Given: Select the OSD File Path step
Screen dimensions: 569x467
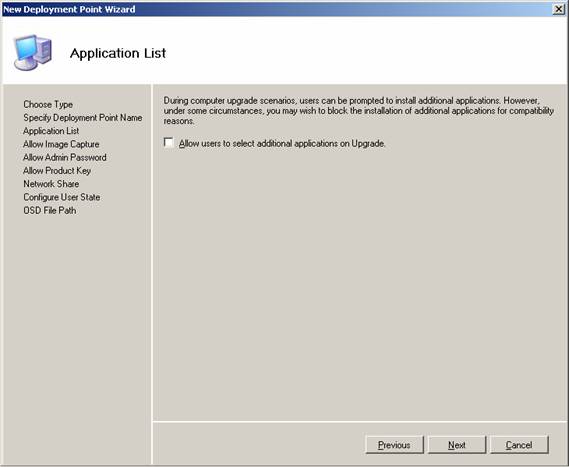Looking at the screenshot, I should (50, 210).
